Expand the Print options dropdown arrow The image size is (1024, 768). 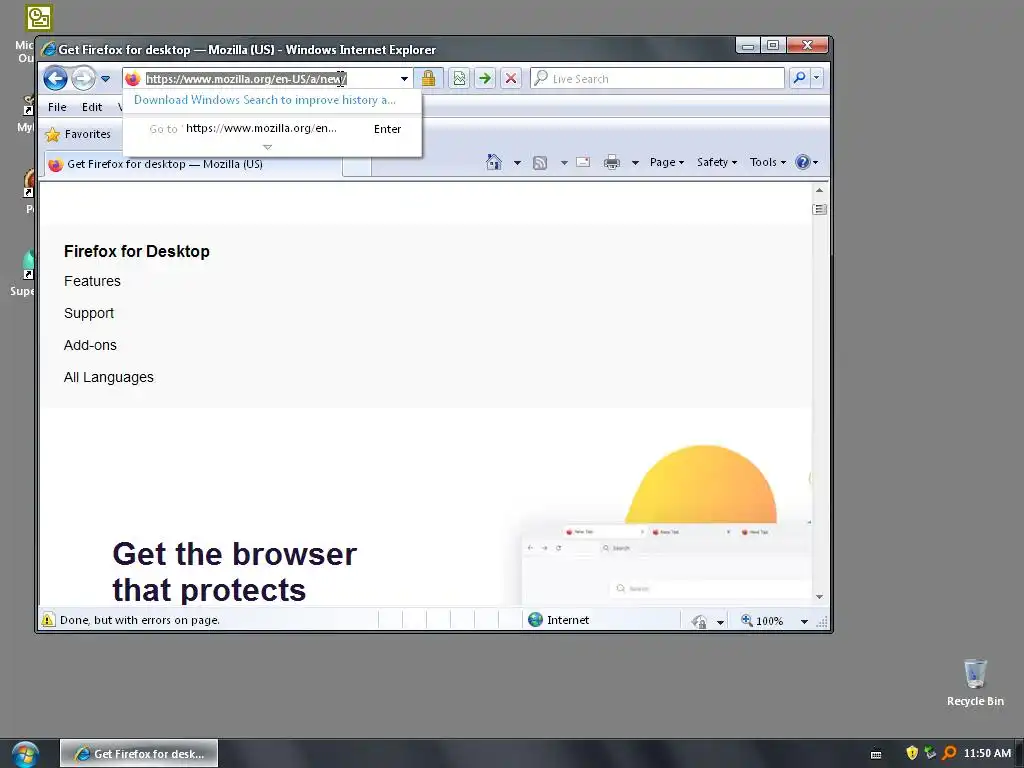635,163
